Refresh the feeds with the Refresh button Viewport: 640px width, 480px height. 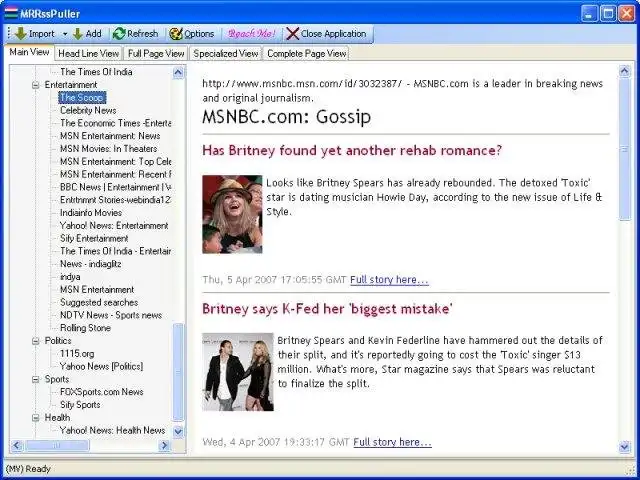tap(136, 33)
